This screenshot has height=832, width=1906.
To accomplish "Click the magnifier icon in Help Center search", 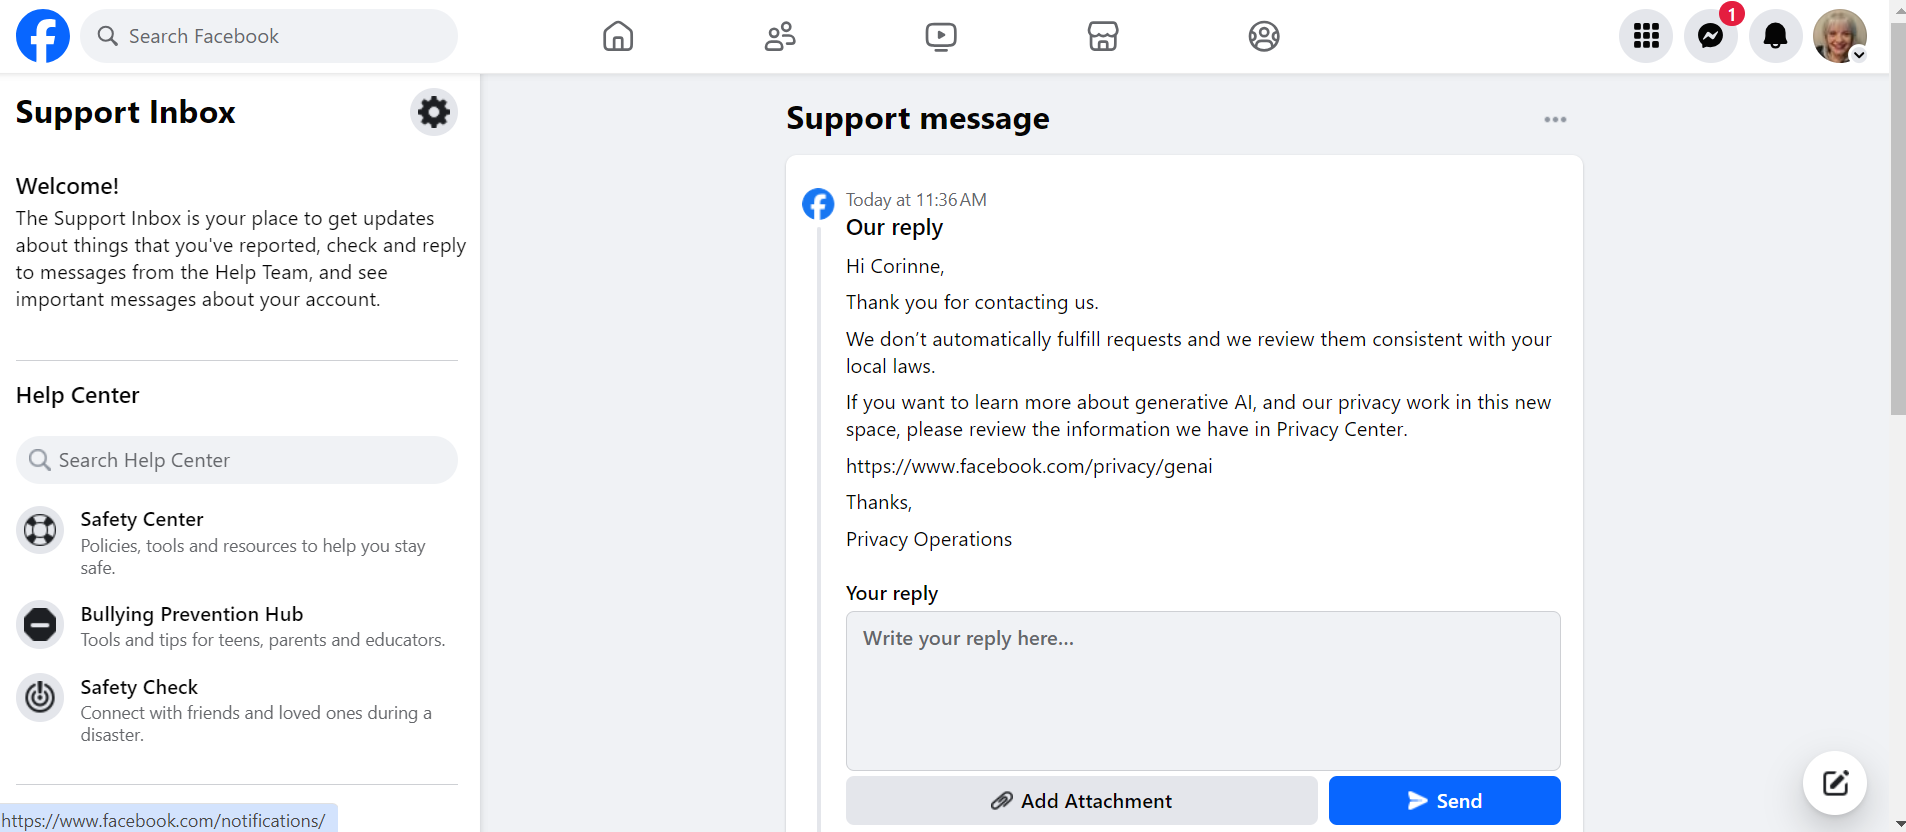I will tap(40, 460).
